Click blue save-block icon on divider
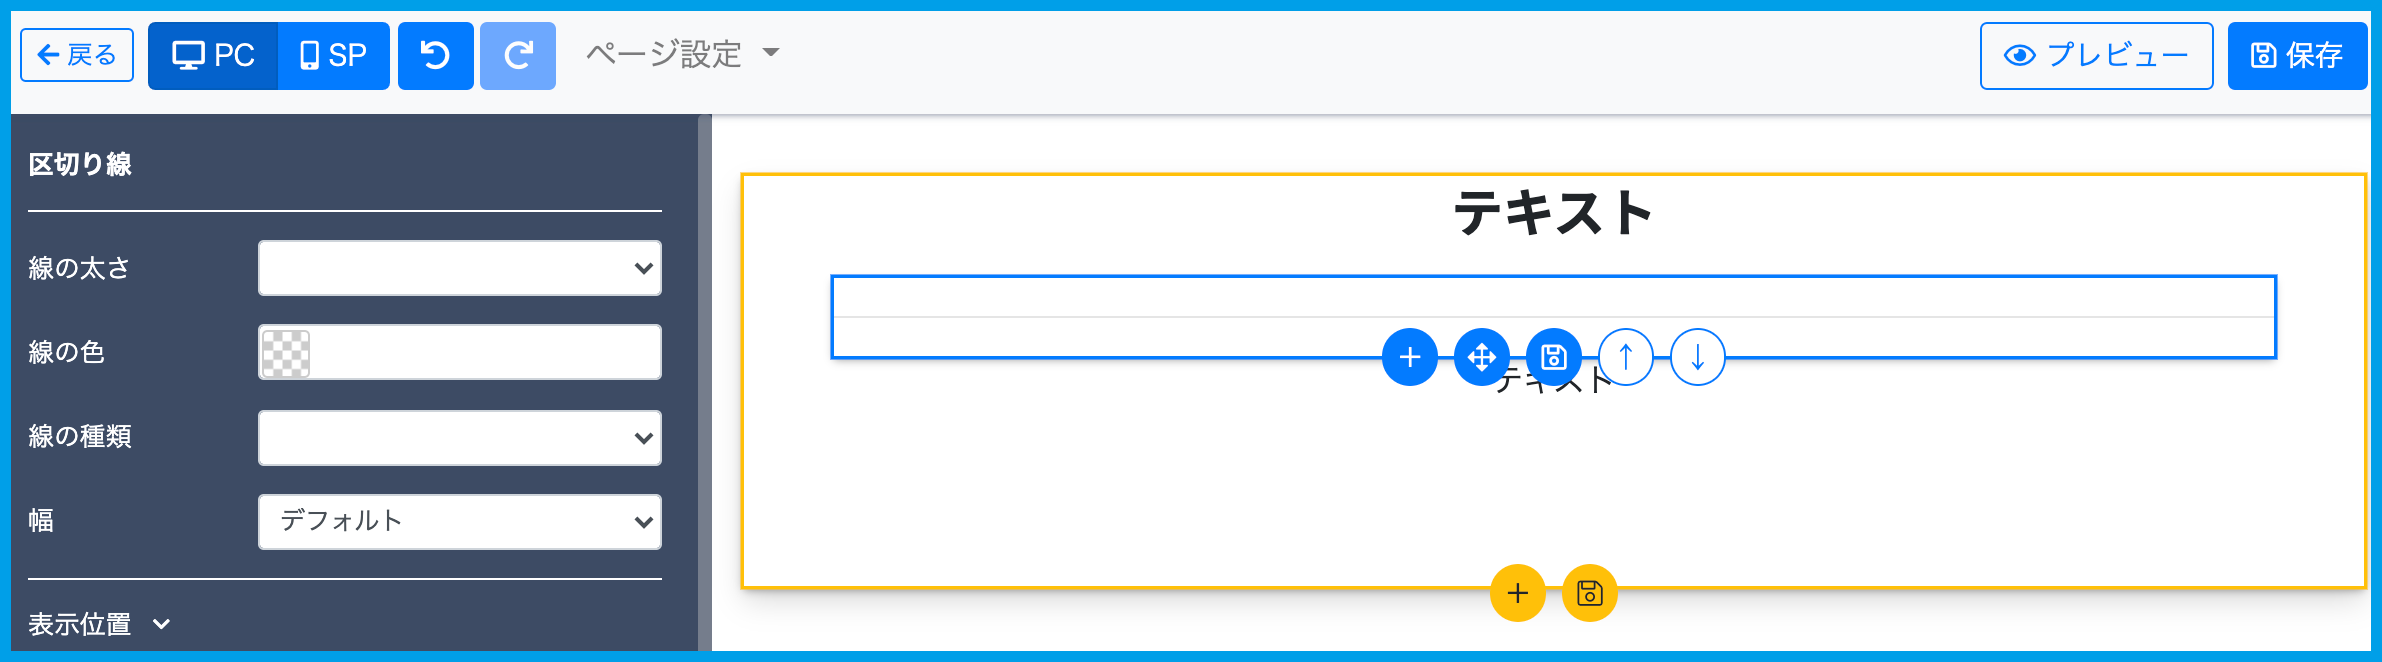The image size is (2382, 662). point(1553,357)
